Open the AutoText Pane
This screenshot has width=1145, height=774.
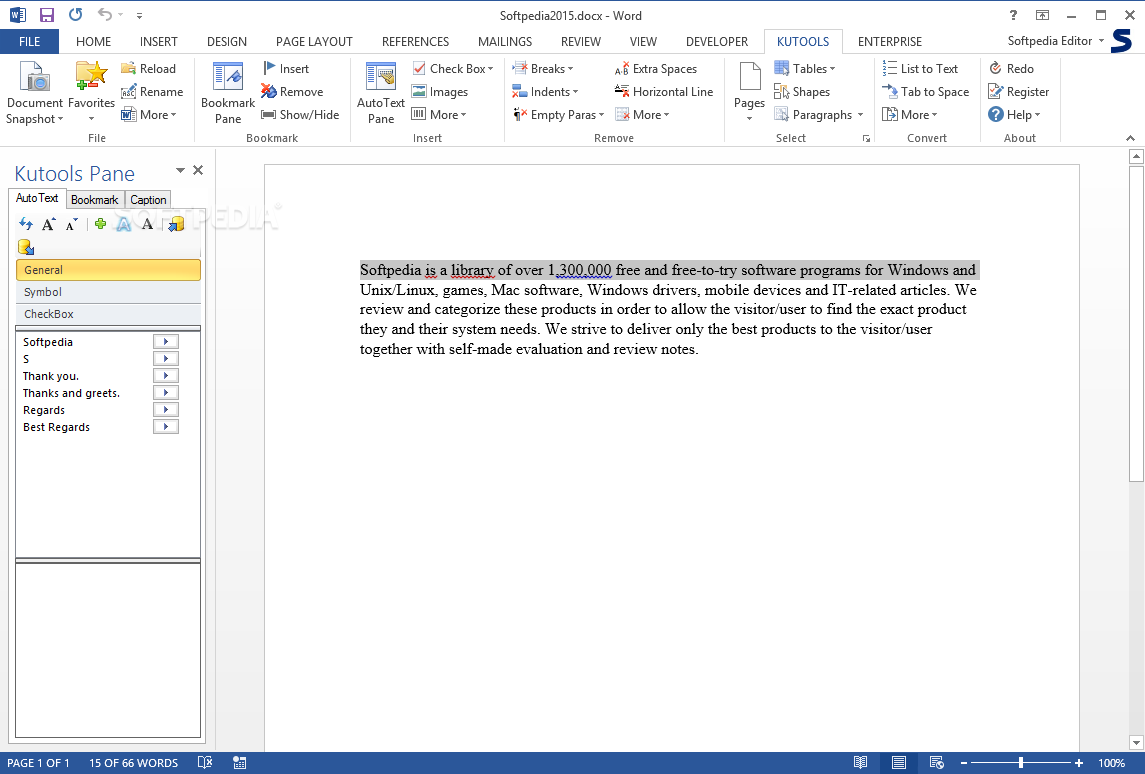tap(380, 93)
